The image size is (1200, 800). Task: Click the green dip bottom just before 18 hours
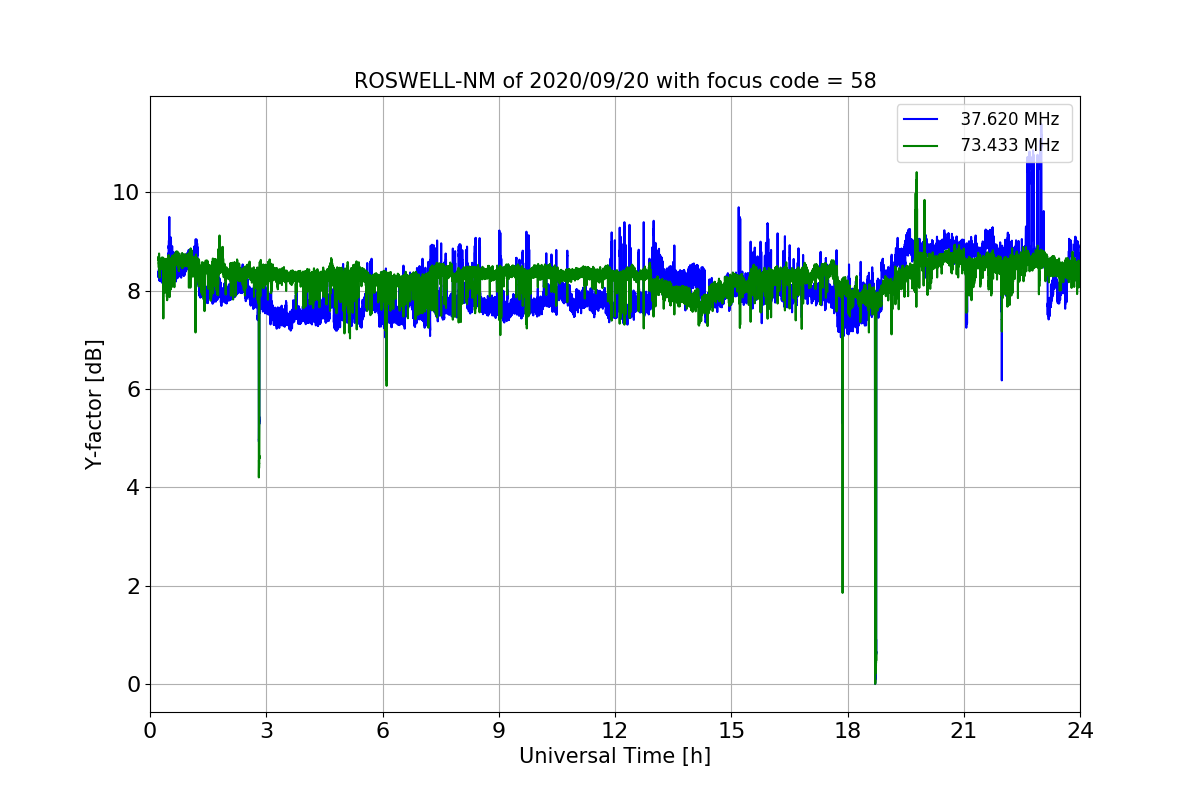click(x=842, y=592)
